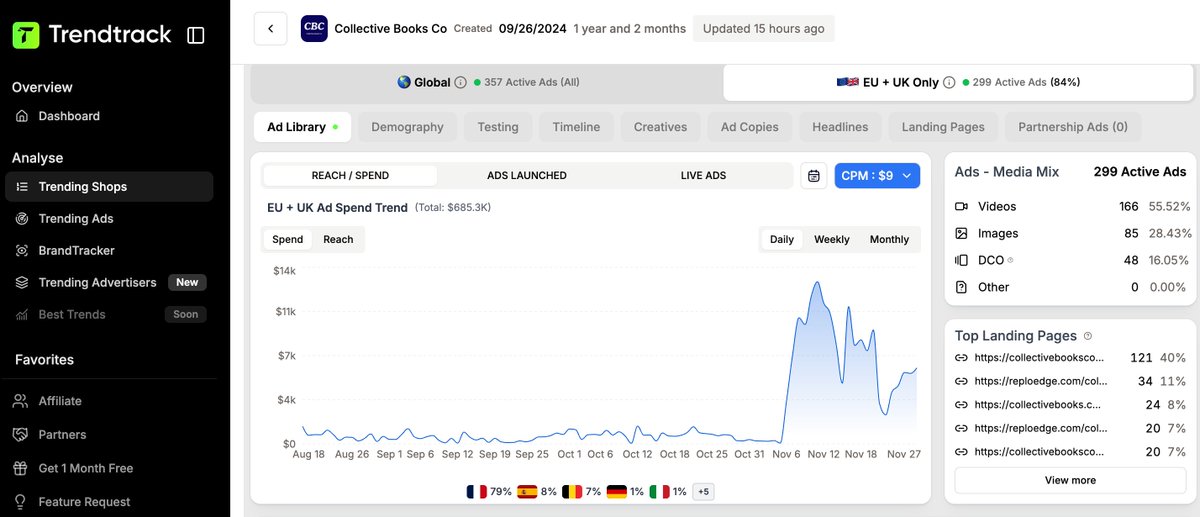Click the France flag 79% indicator
1200x517 pixels.
pyautogui.click(x=489, y=492)
